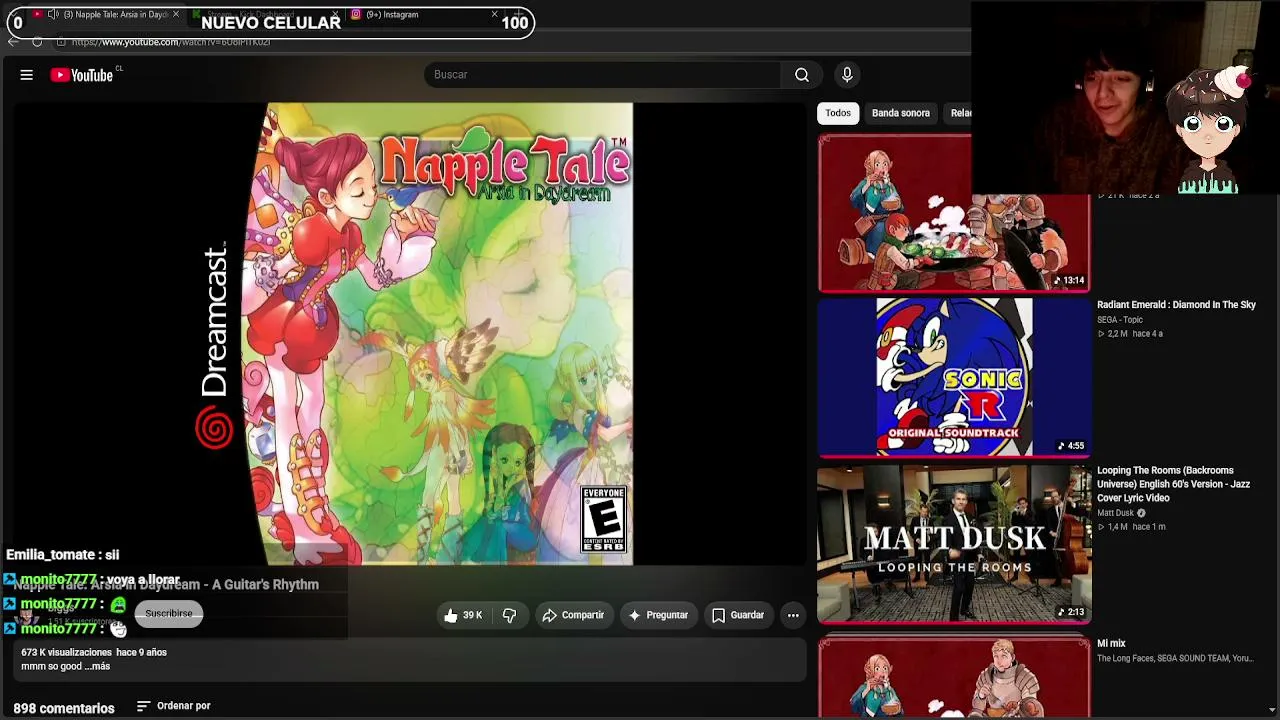The width and height of the screenshot is (1280, 720).
Task: Reload the page with refresh icon
Action: (37, 42)
